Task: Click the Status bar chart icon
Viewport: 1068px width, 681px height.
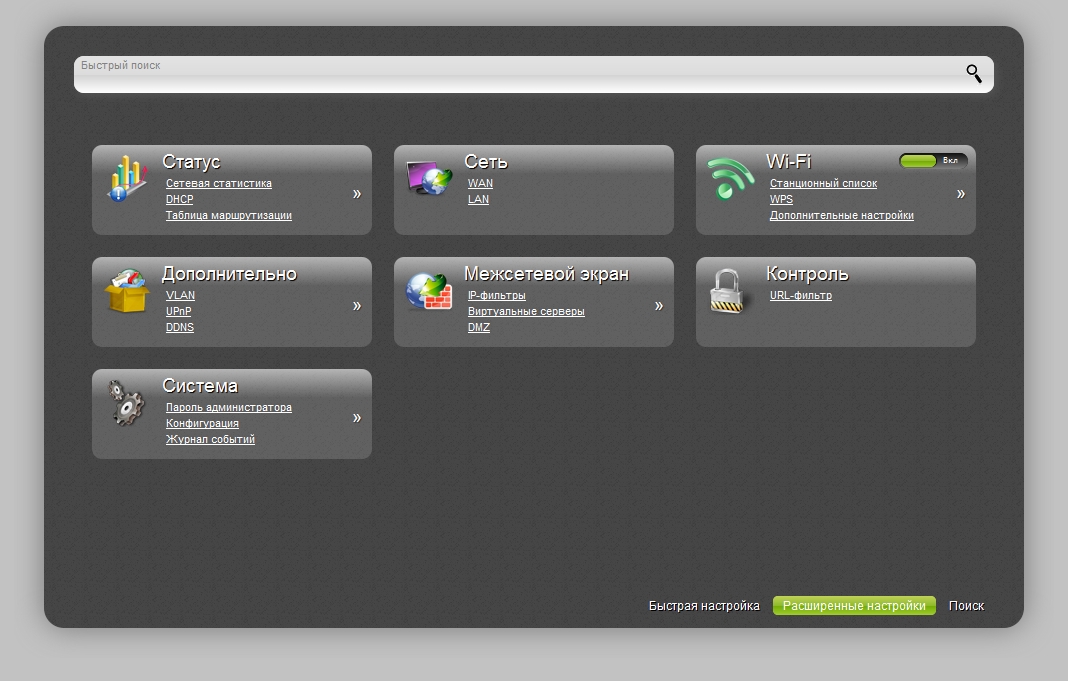Action: tap(127, 179)
